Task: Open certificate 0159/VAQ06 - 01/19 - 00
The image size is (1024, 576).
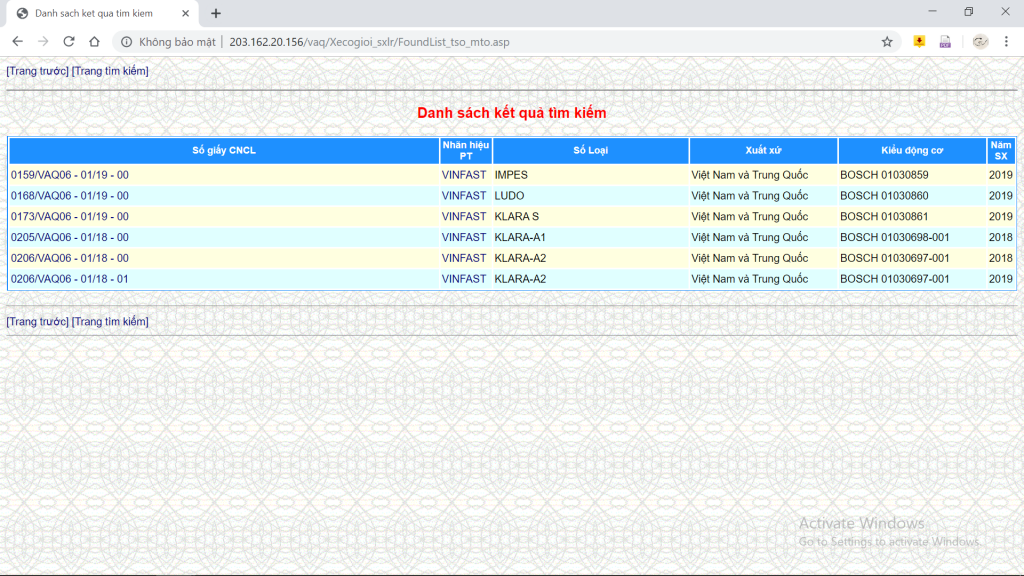Action: [69, 175]
